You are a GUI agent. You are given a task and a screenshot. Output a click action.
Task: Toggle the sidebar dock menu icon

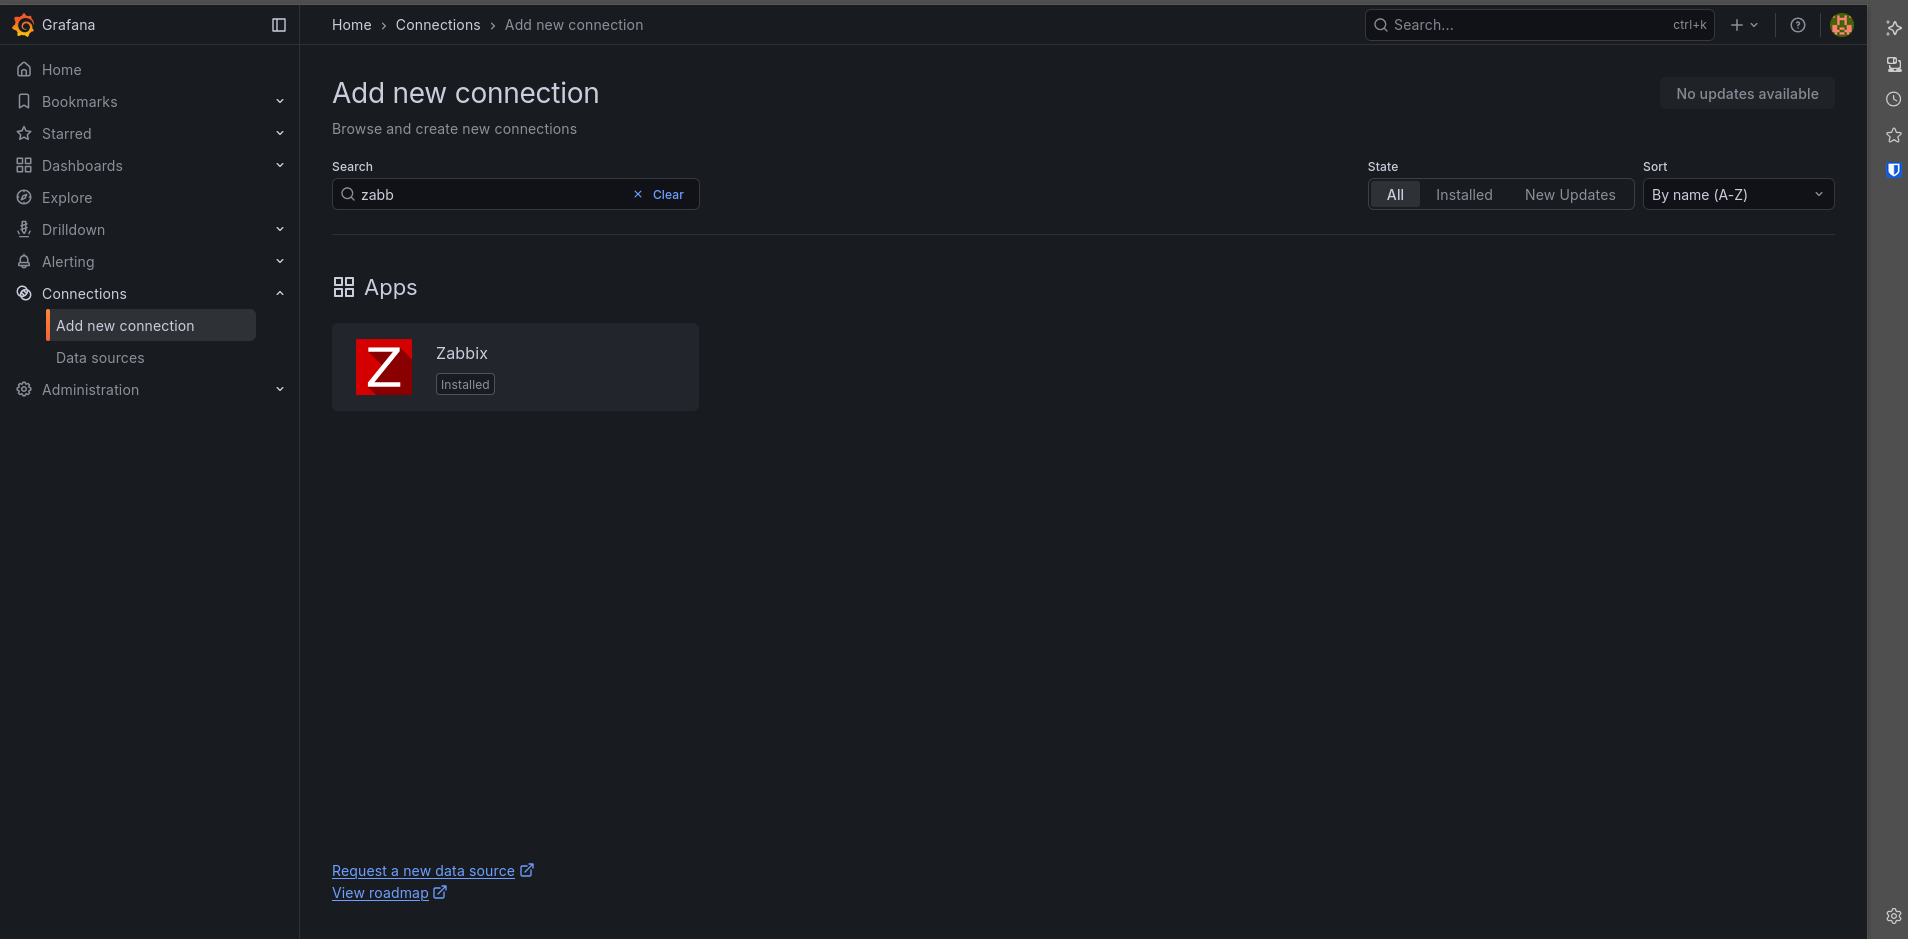tap(279, 25)
